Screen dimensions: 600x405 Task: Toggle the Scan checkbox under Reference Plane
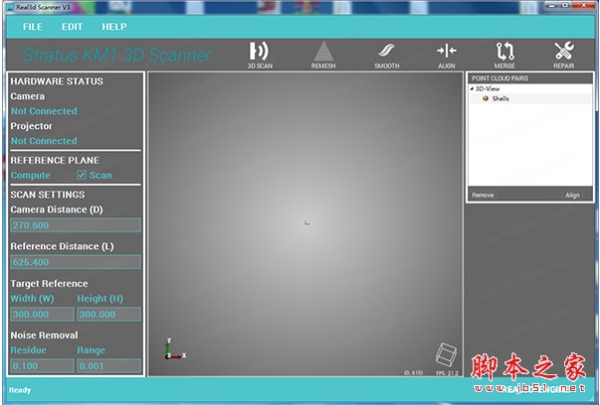81,175
